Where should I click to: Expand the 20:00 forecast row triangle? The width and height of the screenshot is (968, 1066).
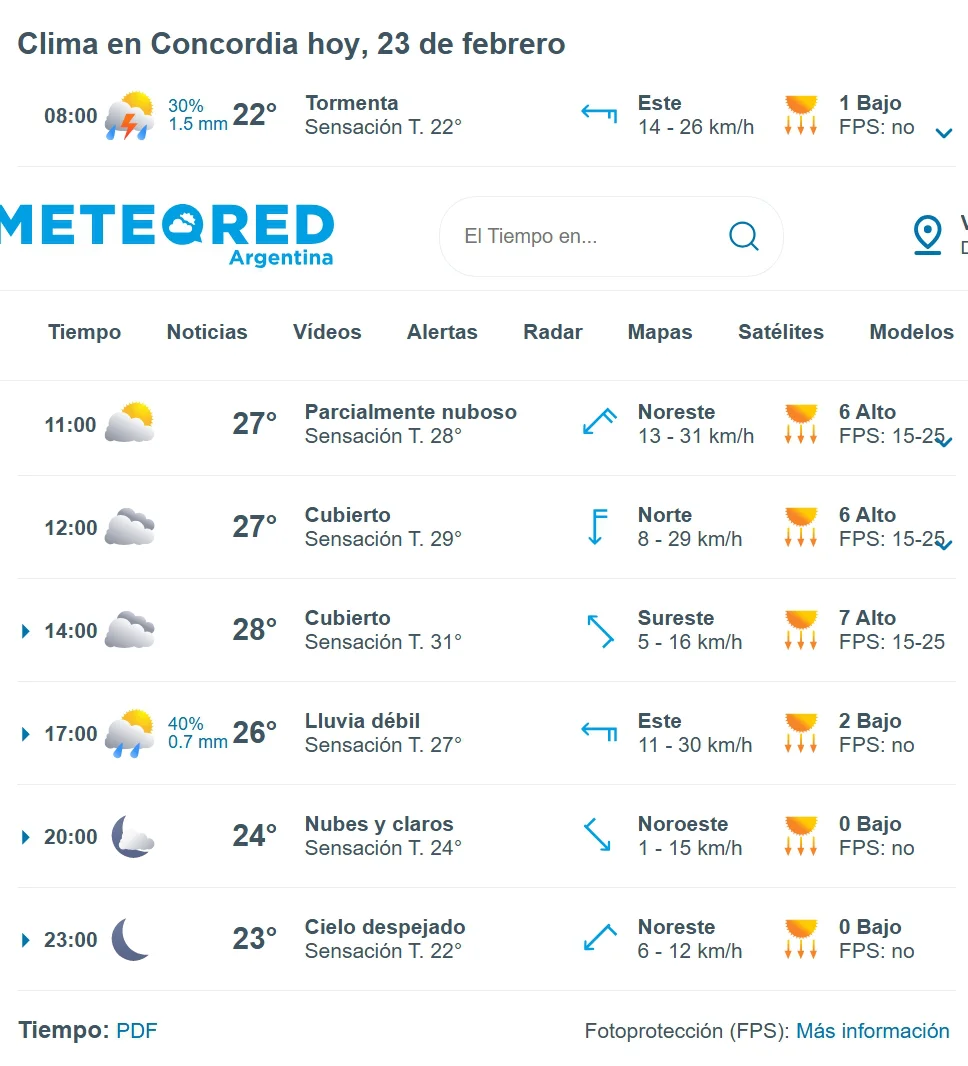(26, 837)
